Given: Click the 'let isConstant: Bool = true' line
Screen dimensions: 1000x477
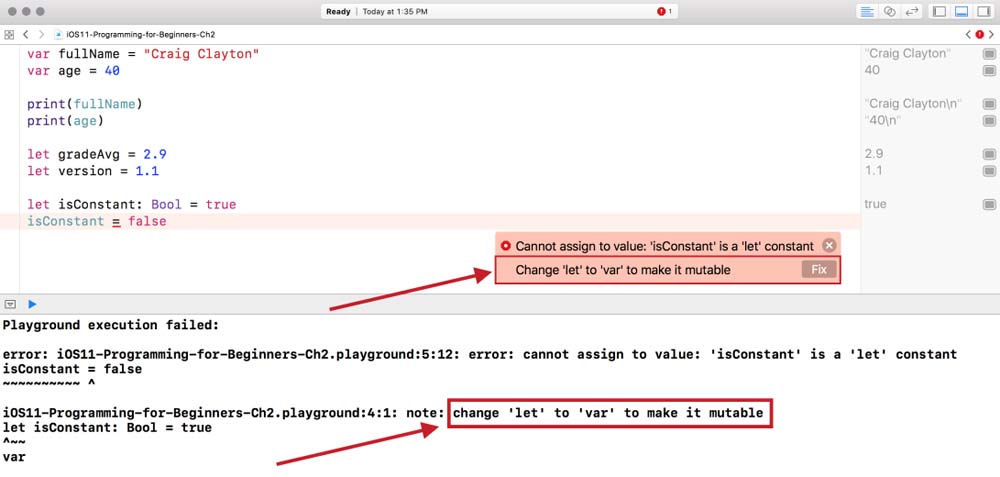Looking at the screenshot, I should pyautogui.click(x=131, y=205).
